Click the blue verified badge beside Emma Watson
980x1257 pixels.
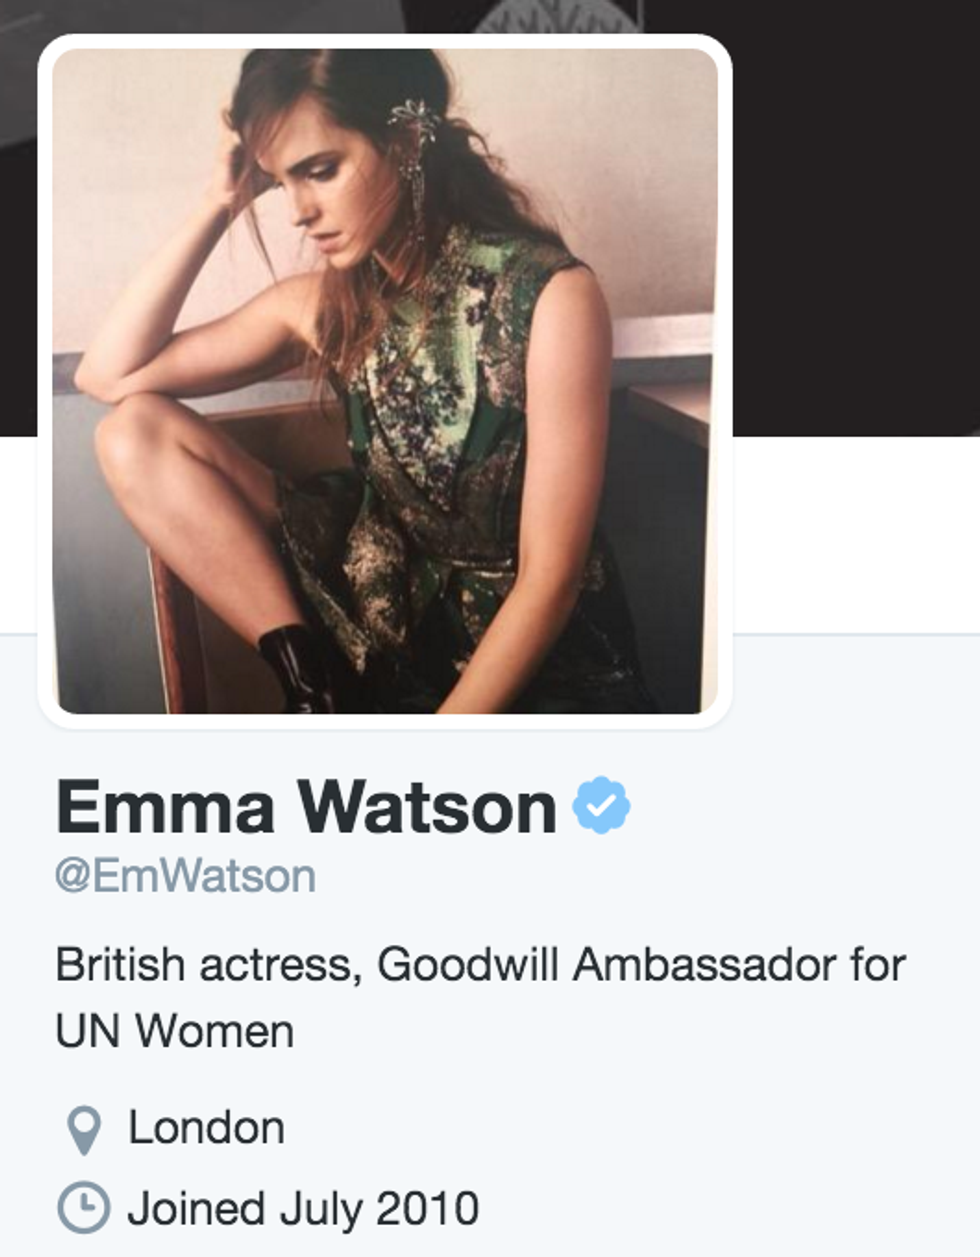[x=601, y=805]
